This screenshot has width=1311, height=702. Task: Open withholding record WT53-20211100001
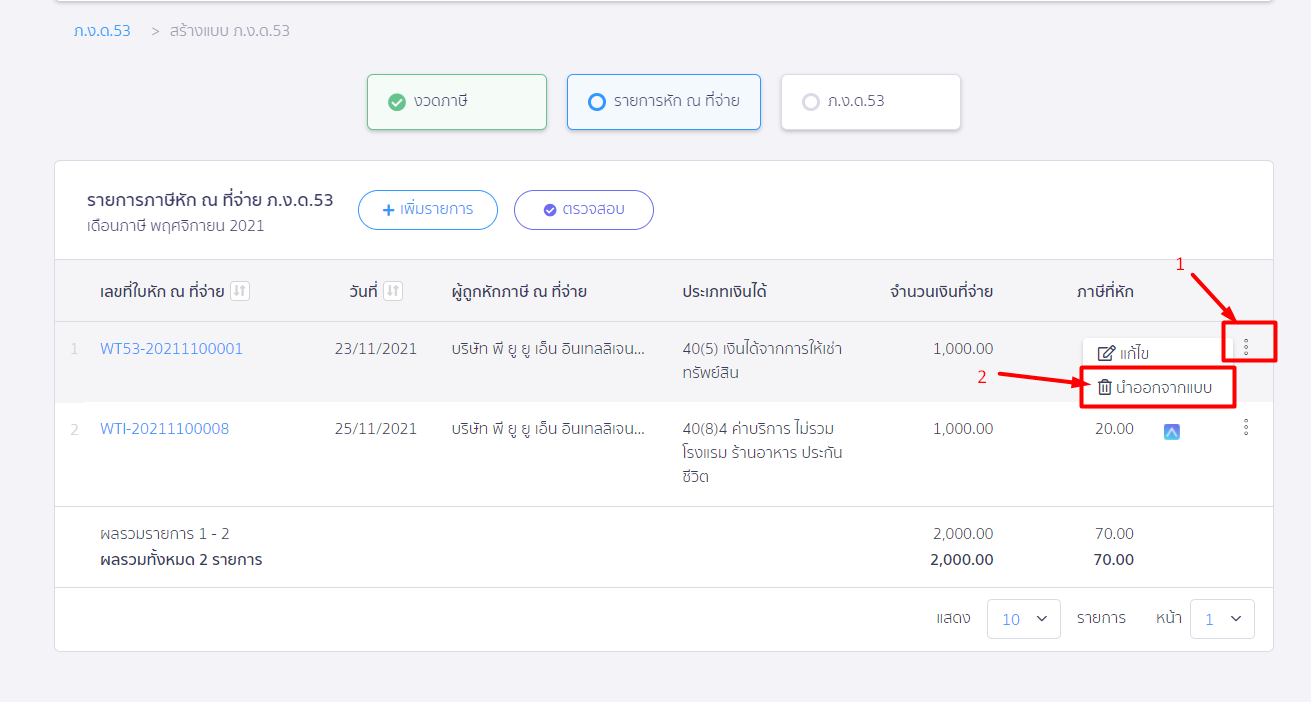[171, 347]
